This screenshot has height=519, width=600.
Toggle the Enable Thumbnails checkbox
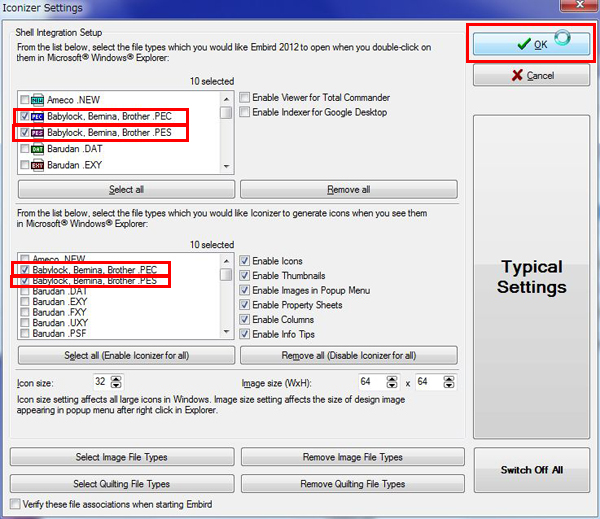[x=245, y=275]
